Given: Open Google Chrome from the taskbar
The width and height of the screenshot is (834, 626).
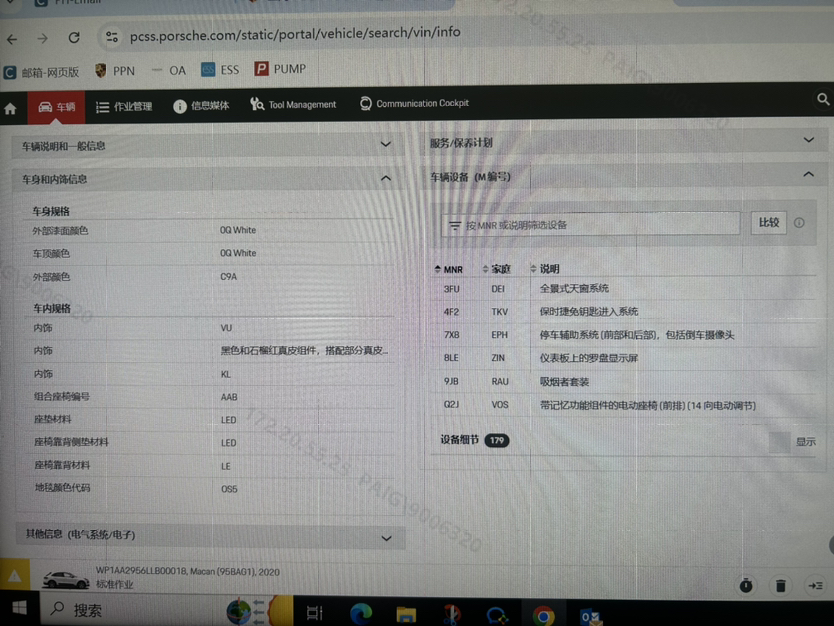Looking at the screenshot, I should [543, 615].
